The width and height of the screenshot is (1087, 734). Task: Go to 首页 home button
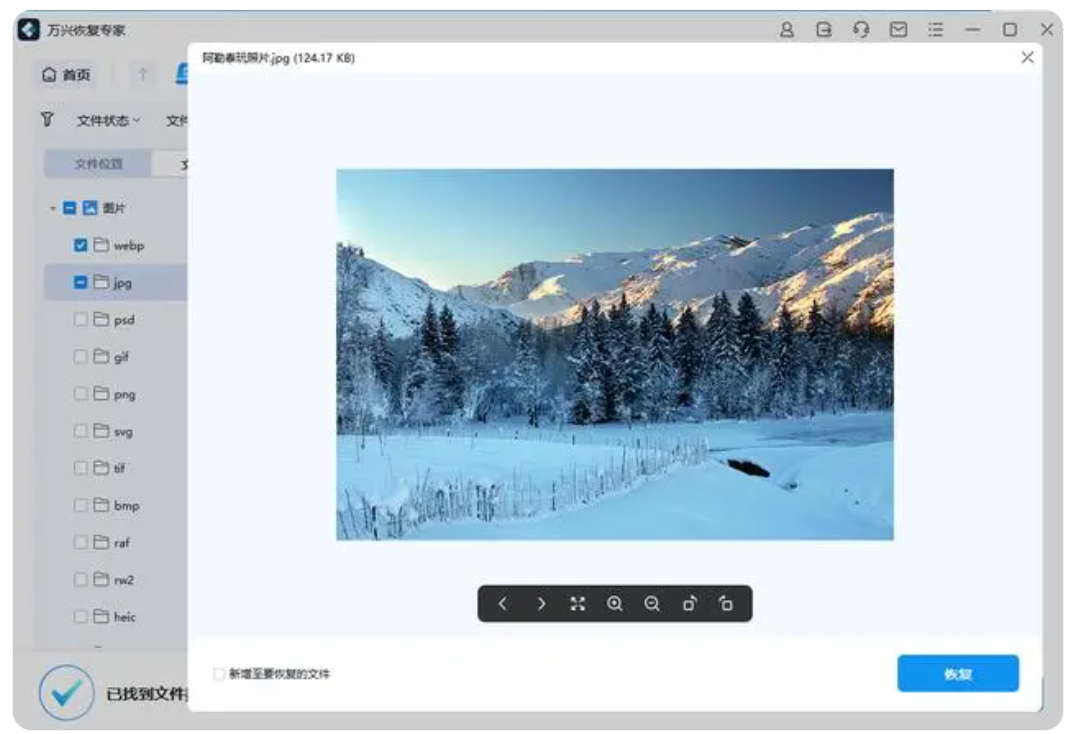67,75
